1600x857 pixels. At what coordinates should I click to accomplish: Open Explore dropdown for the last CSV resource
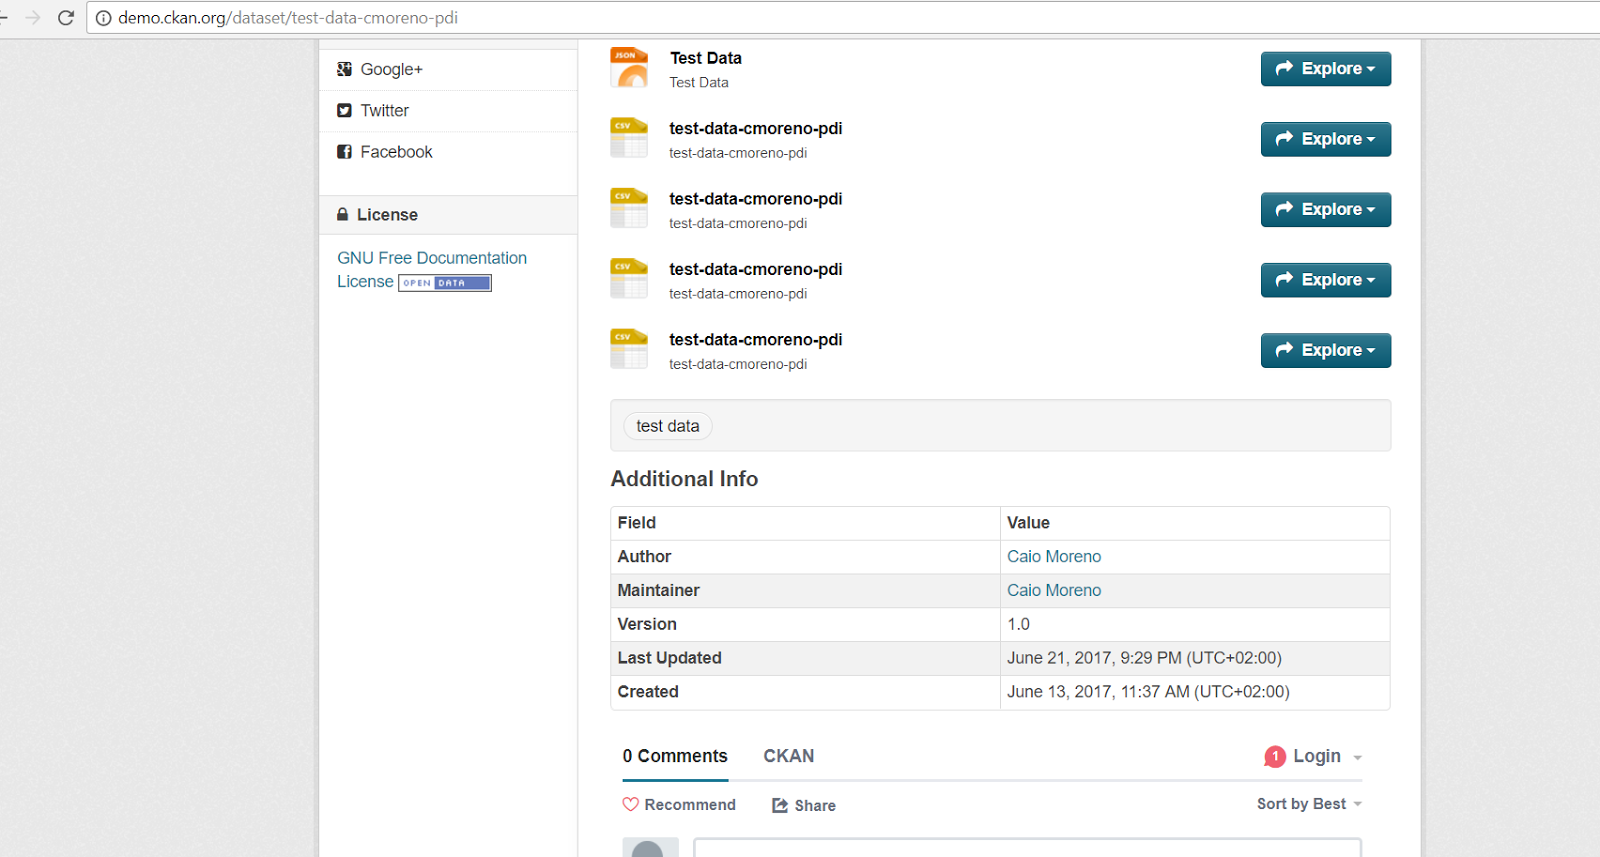(x=1325, y=350)
